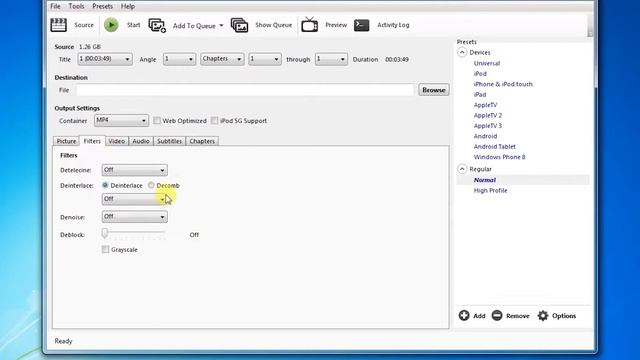Viewport: 640px width, 360px height.
Task: Open the Chapters mode dropdown
Action: pyautogui.click(x=222, y=59)
